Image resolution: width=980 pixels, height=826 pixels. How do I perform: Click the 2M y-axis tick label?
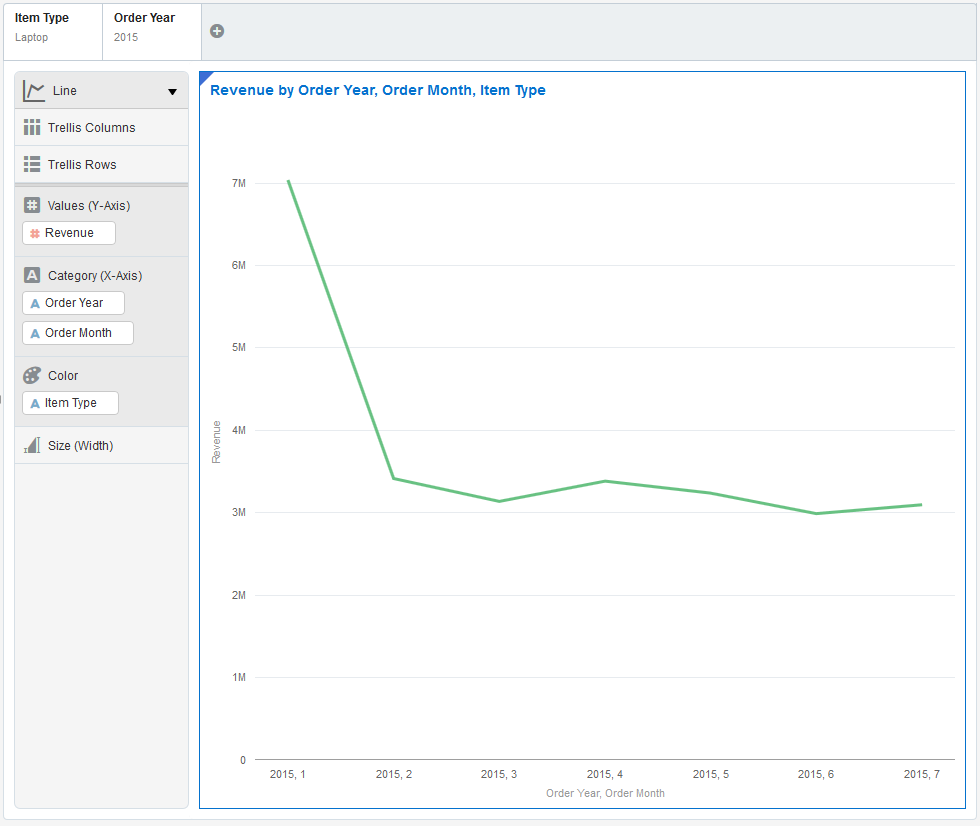coord(239,595)
